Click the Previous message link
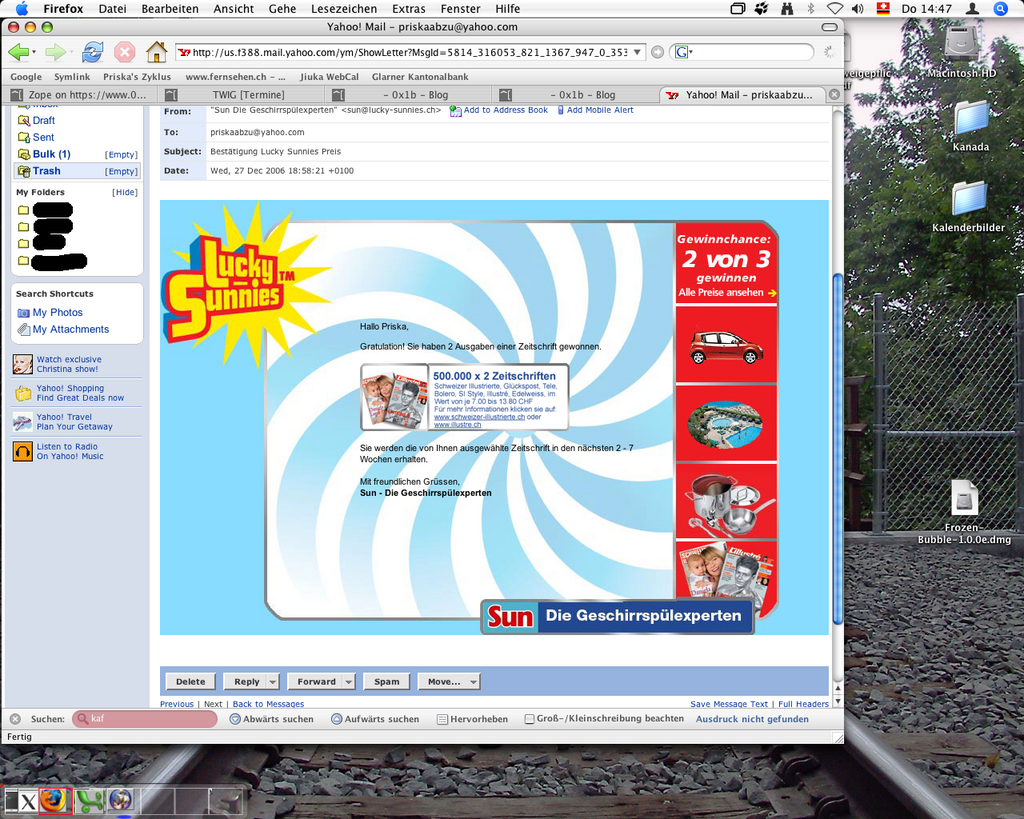The width and height of the screenshot is (1024, 819). 177,704
